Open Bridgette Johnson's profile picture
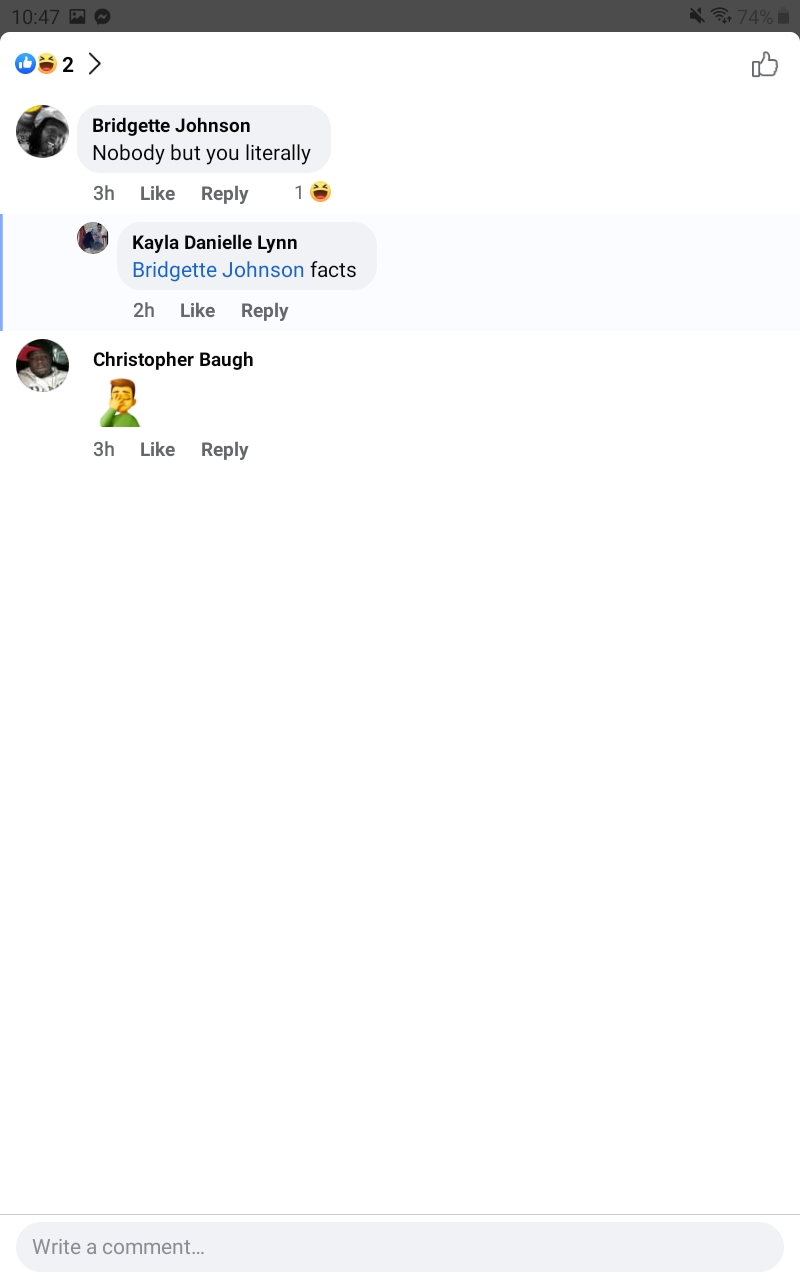The image size is (800, 1280). [42, 131]
